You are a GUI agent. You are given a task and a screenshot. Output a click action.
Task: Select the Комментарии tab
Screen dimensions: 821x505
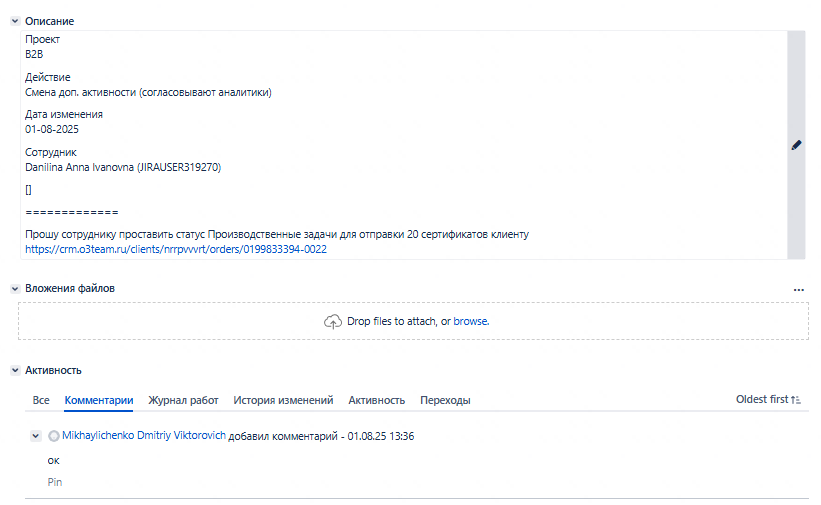coord(99,400)
